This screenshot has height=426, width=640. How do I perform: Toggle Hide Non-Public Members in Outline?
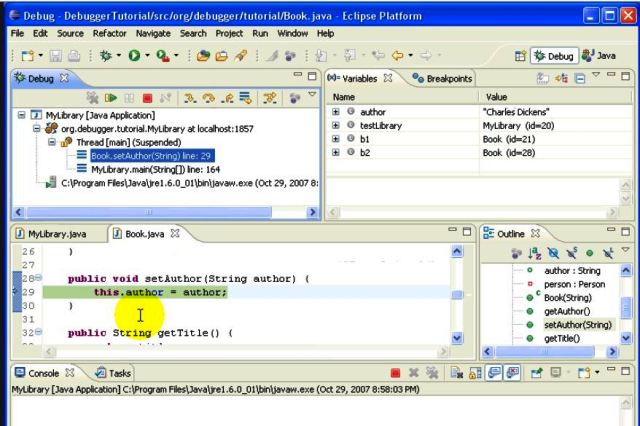pos(589,253)
